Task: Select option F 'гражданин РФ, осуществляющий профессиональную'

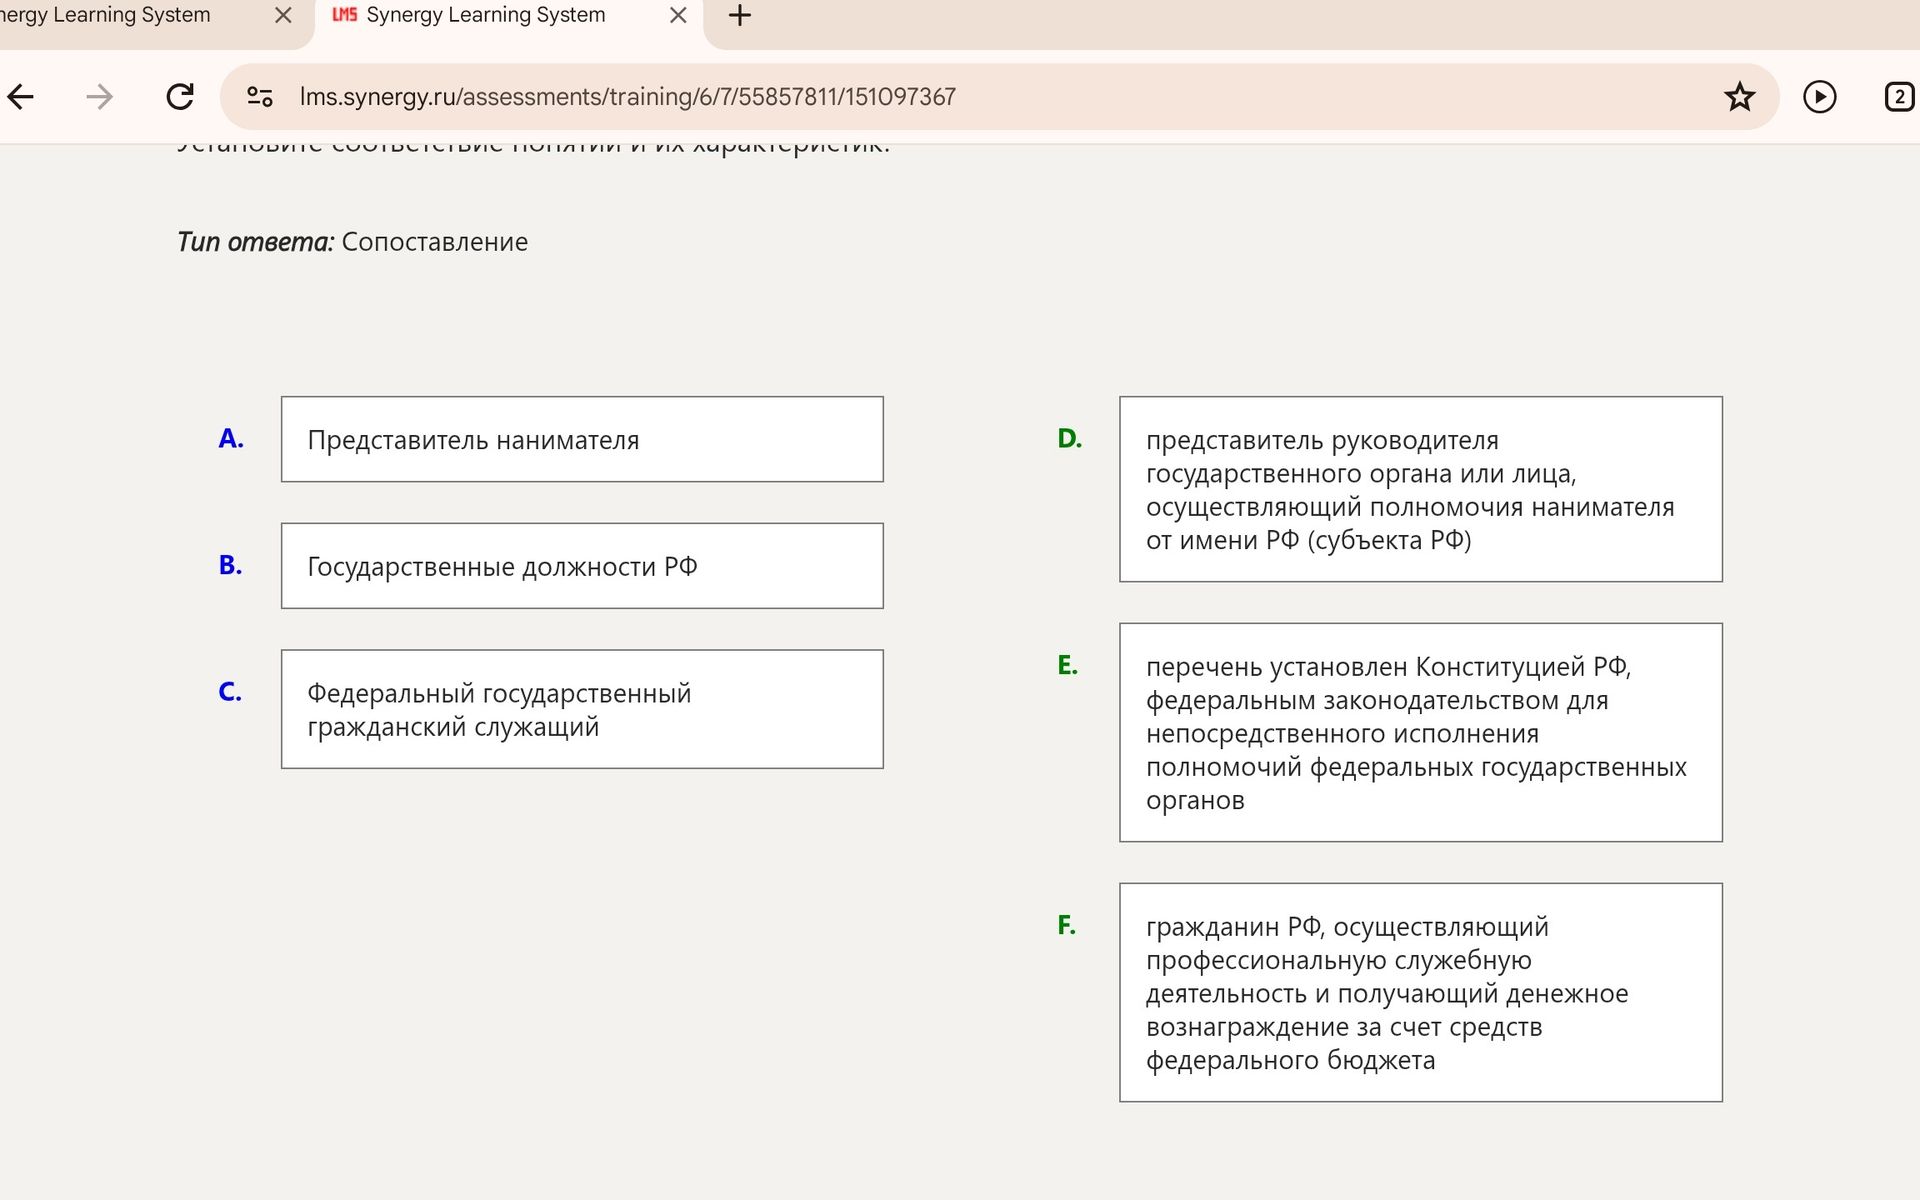Action: pos(1421,993)
